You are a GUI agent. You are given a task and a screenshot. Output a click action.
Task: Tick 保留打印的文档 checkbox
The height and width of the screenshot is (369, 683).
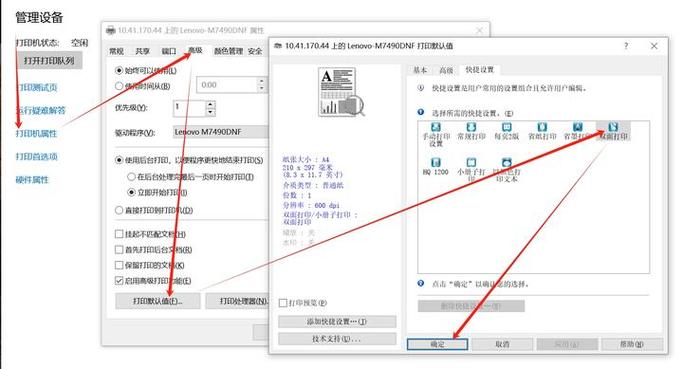[x=118, y=265]
